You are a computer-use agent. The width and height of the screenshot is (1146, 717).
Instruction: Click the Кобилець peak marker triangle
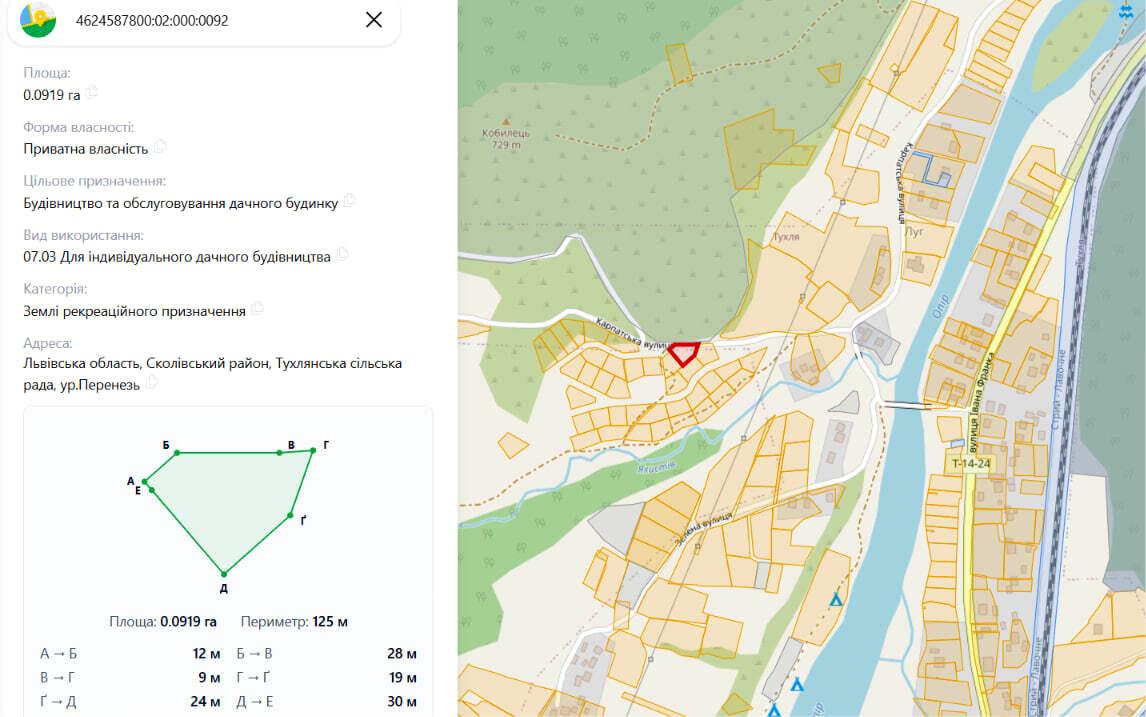(505, 122)
